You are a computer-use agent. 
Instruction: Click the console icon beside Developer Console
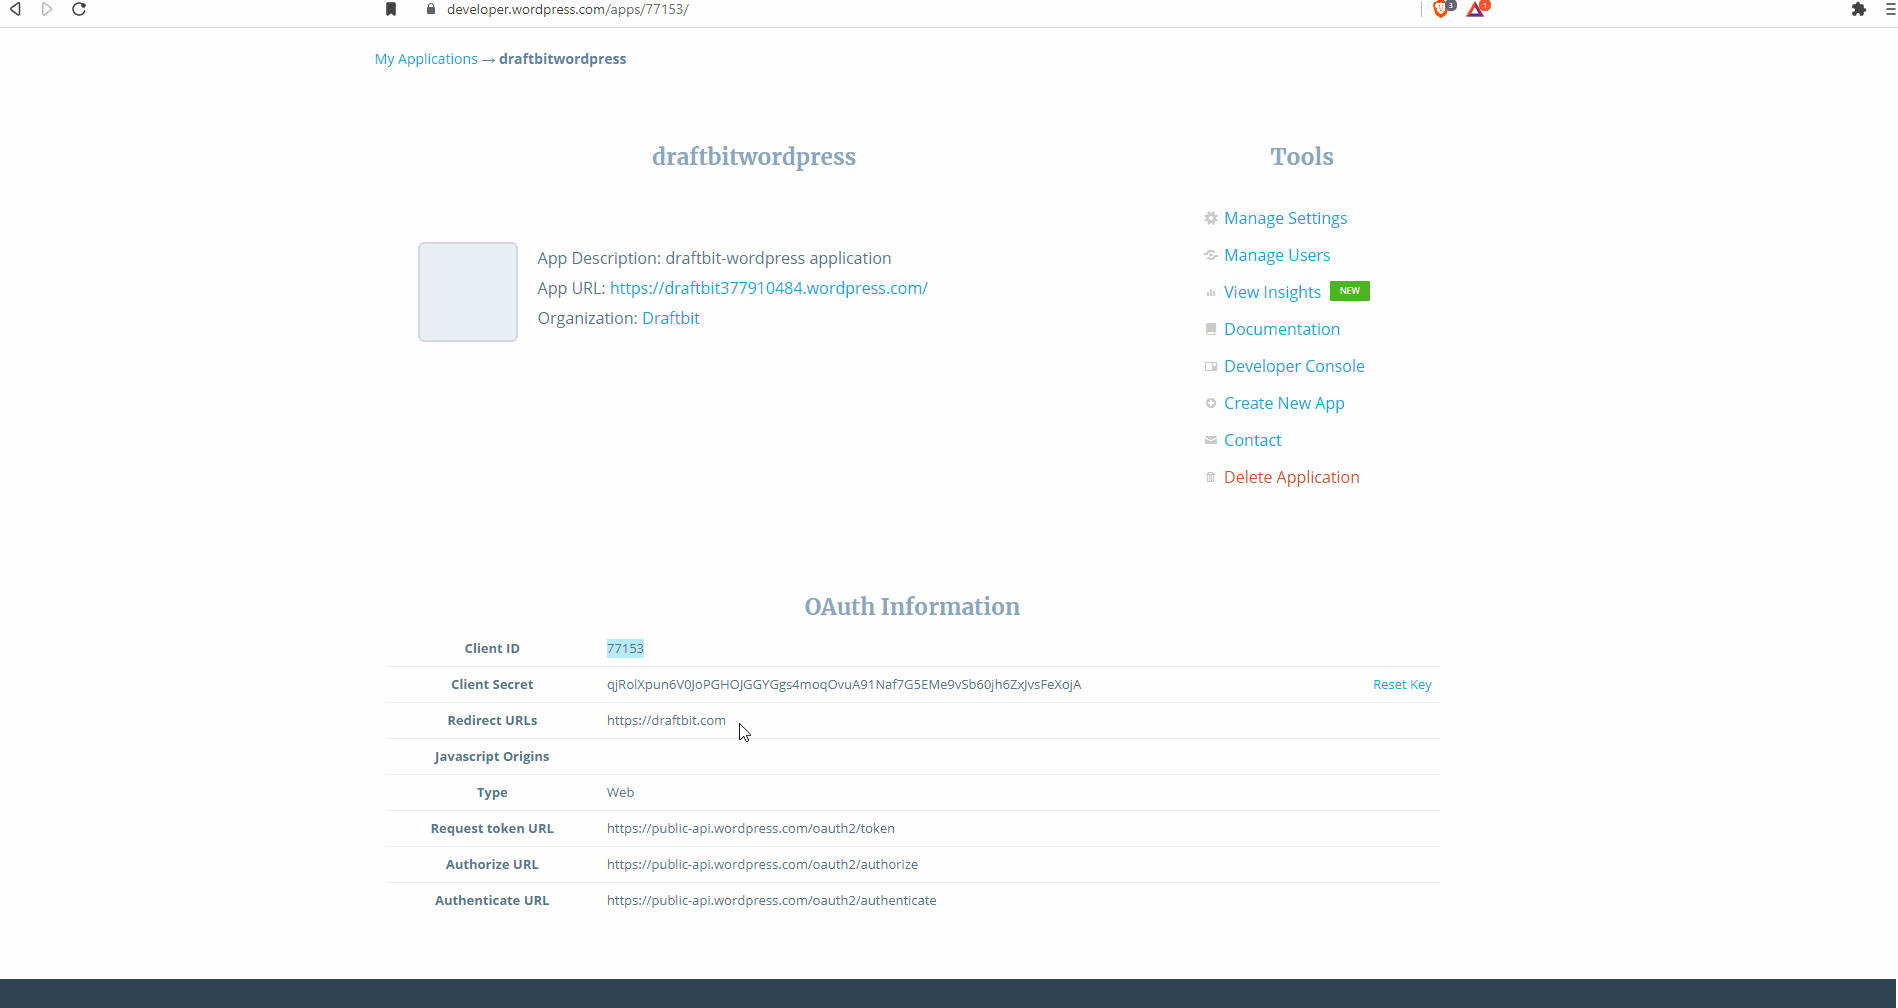[1211, 366]
